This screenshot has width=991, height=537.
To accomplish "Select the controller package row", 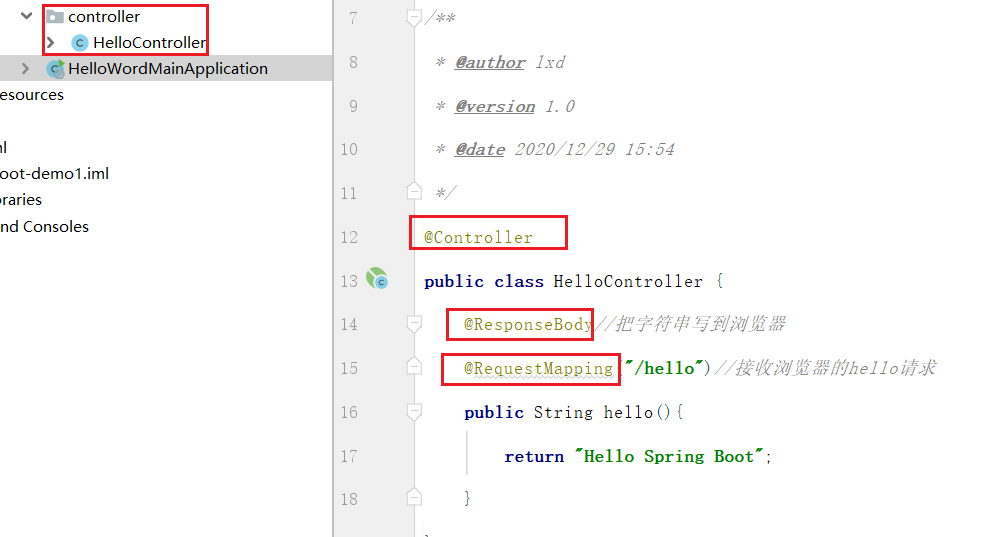I will pos(104,16).
